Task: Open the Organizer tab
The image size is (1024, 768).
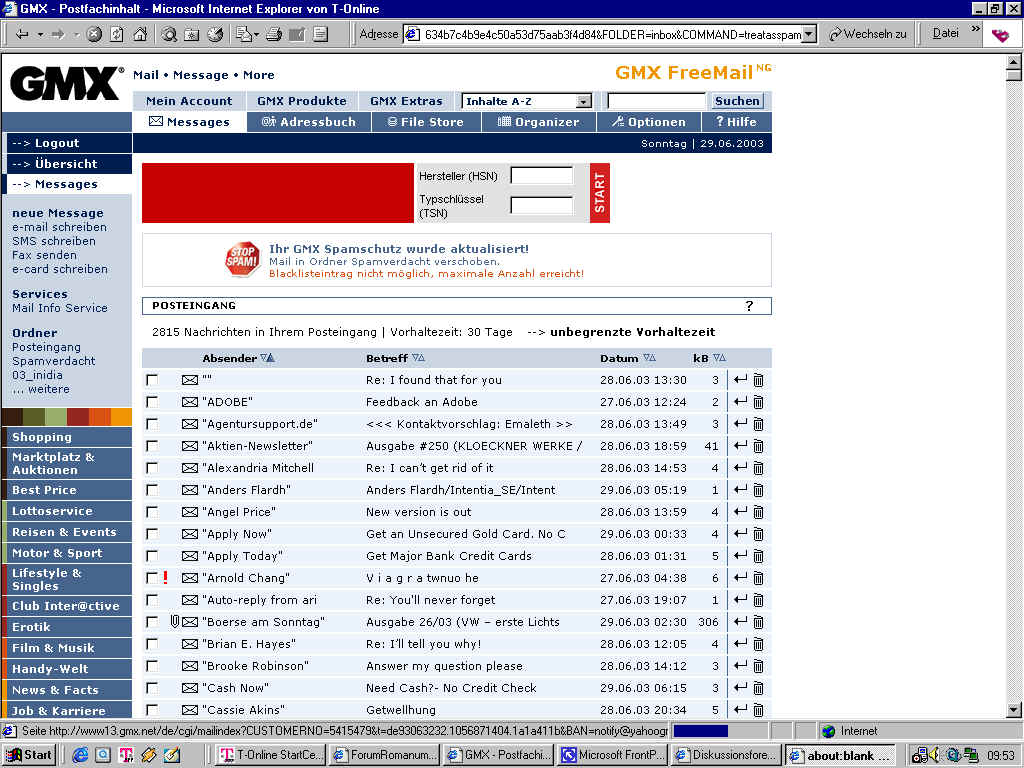Action: (539, 122)
